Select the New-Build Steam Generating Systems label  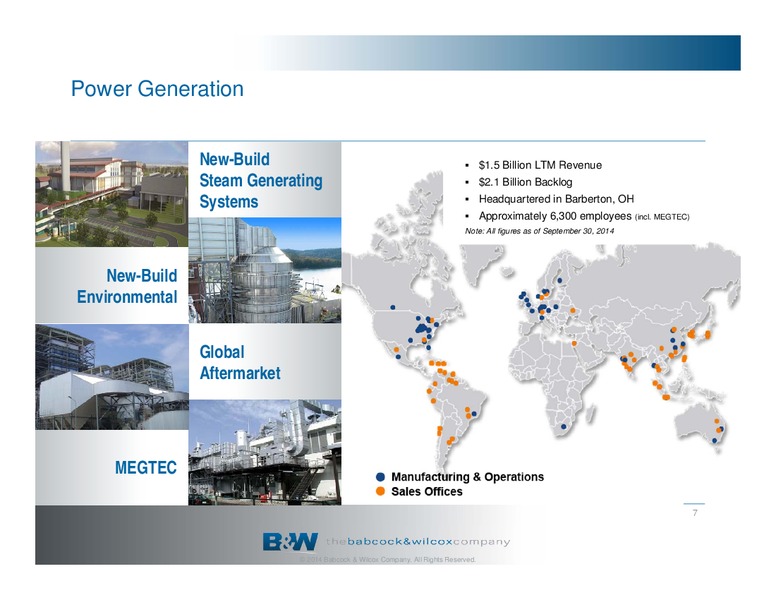click(261, 180)
